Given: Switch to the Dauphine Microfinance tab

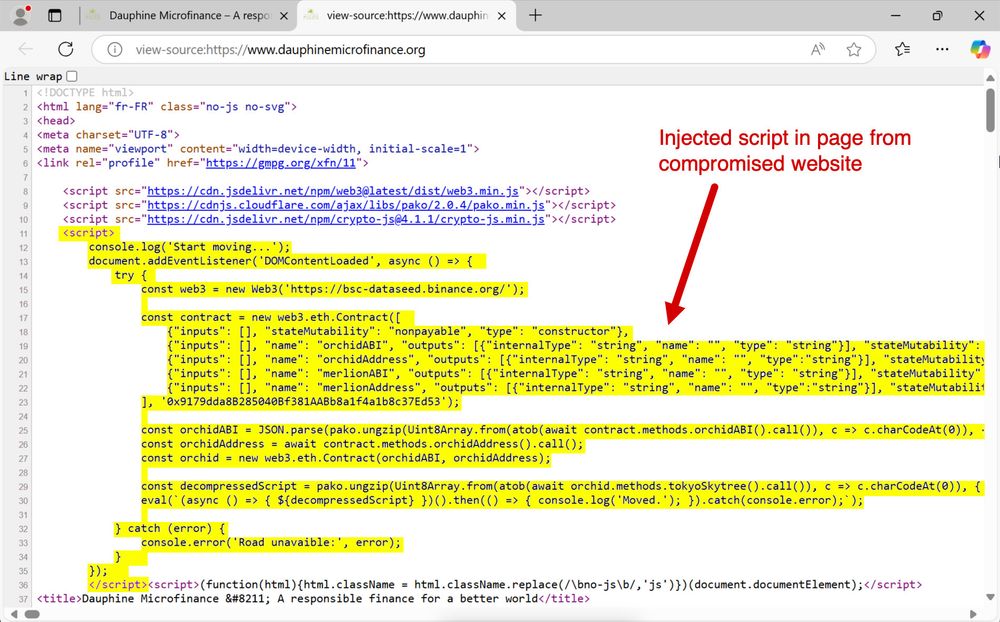Looking at the screenshot, I should [189, 15].
